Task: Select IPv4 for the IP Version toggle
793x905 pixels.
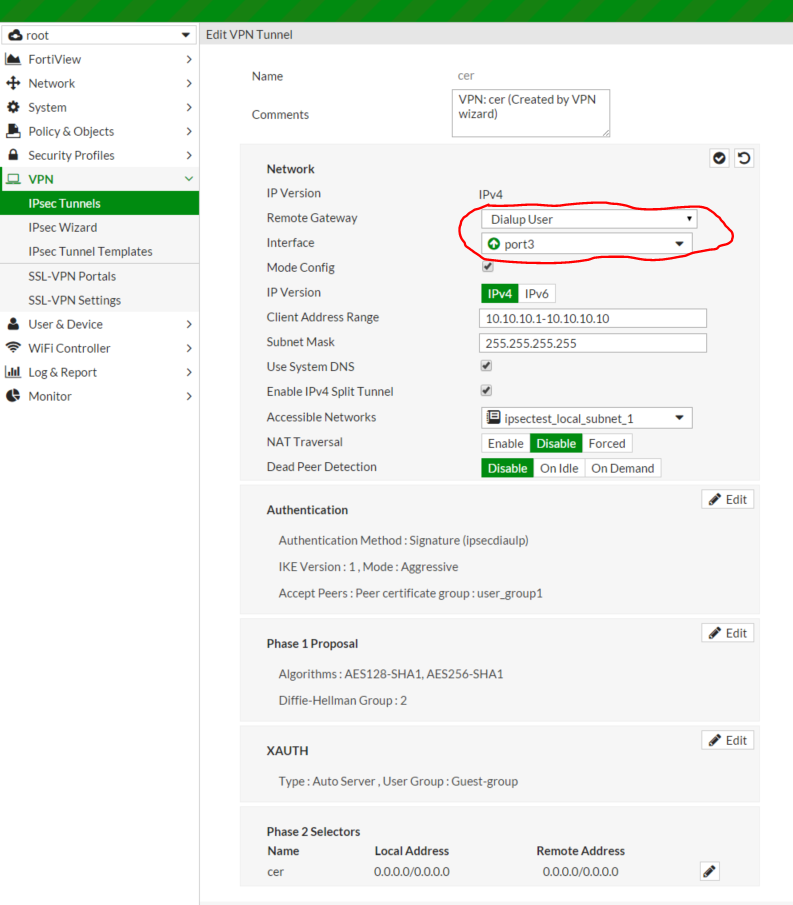Action: pyautogui.click(x=500, y=294)
